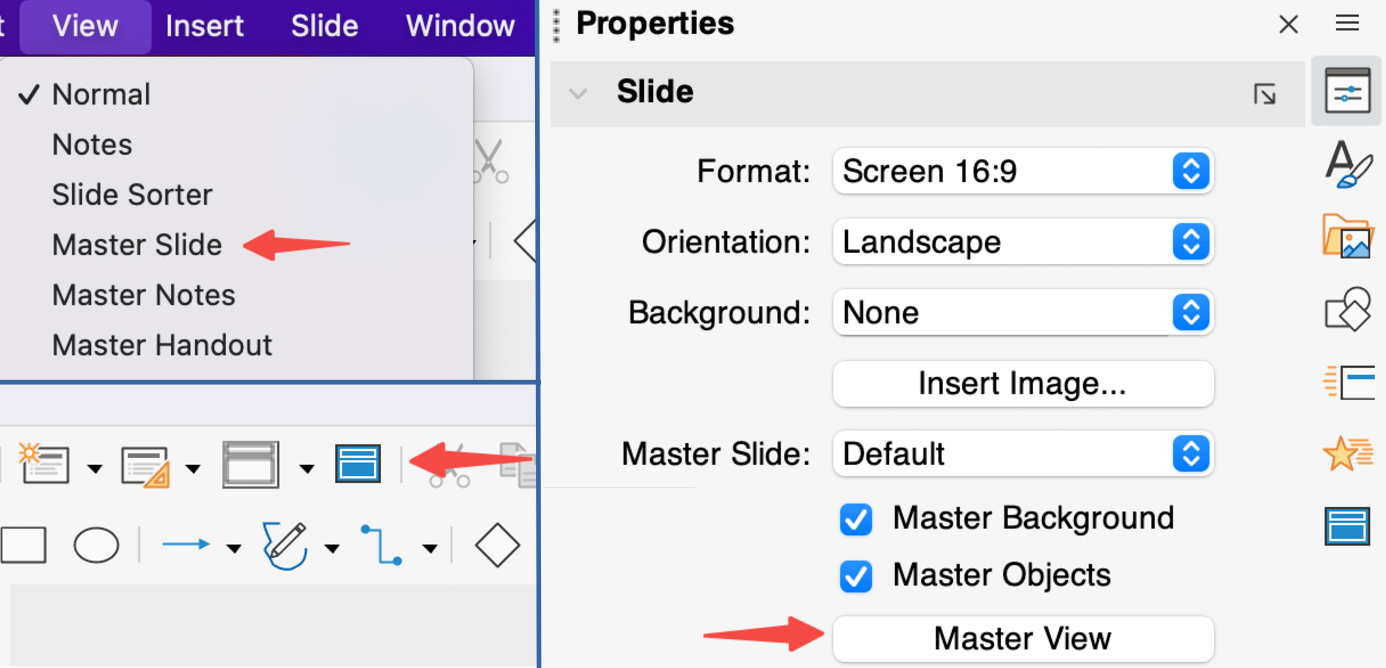Click the Master View button
The height and width of the screenshot is (668, 1386).
(1022, 639)
